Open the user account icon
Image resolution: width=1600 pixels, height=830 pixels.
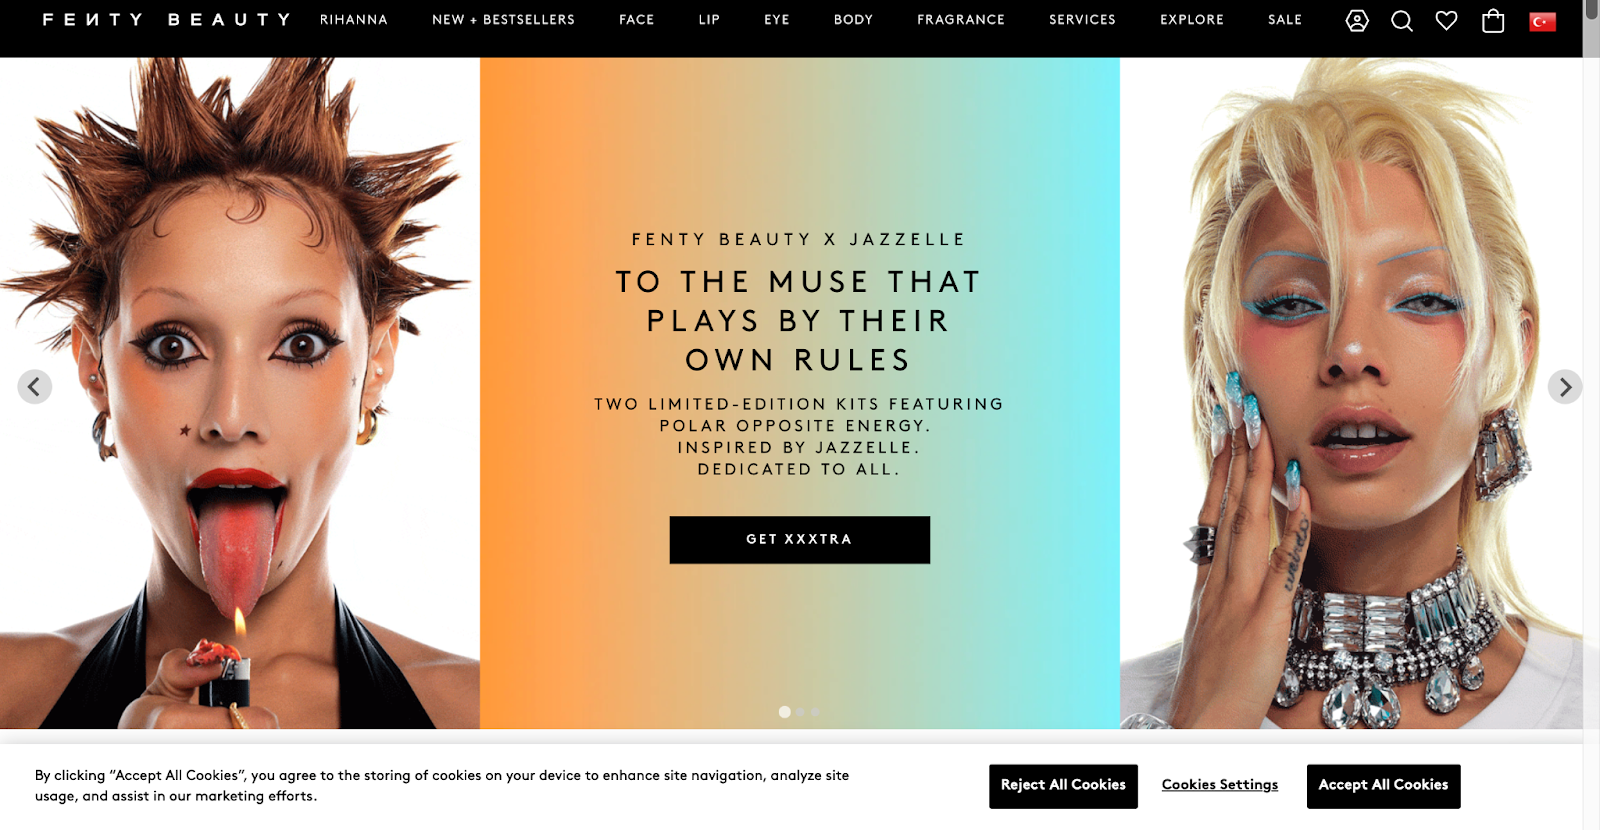pos(1357,20)
